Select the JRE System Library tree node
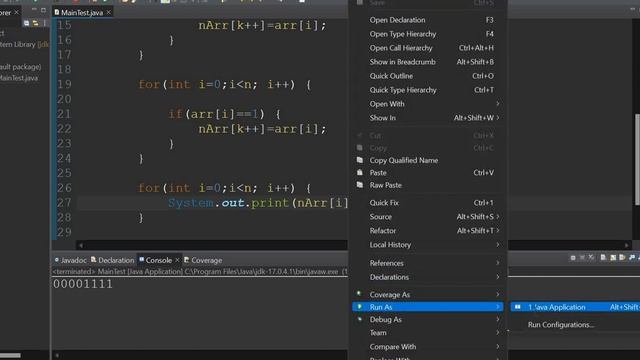 click(24, 44)
